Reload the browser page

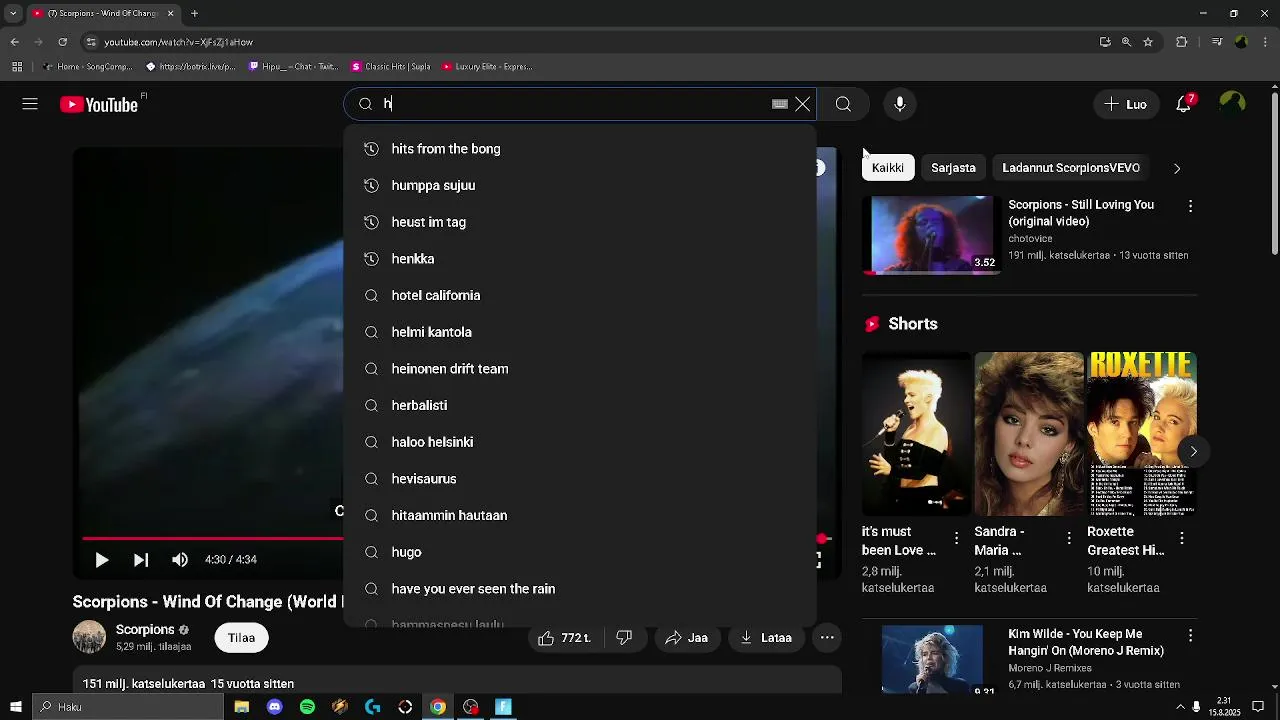63,42
